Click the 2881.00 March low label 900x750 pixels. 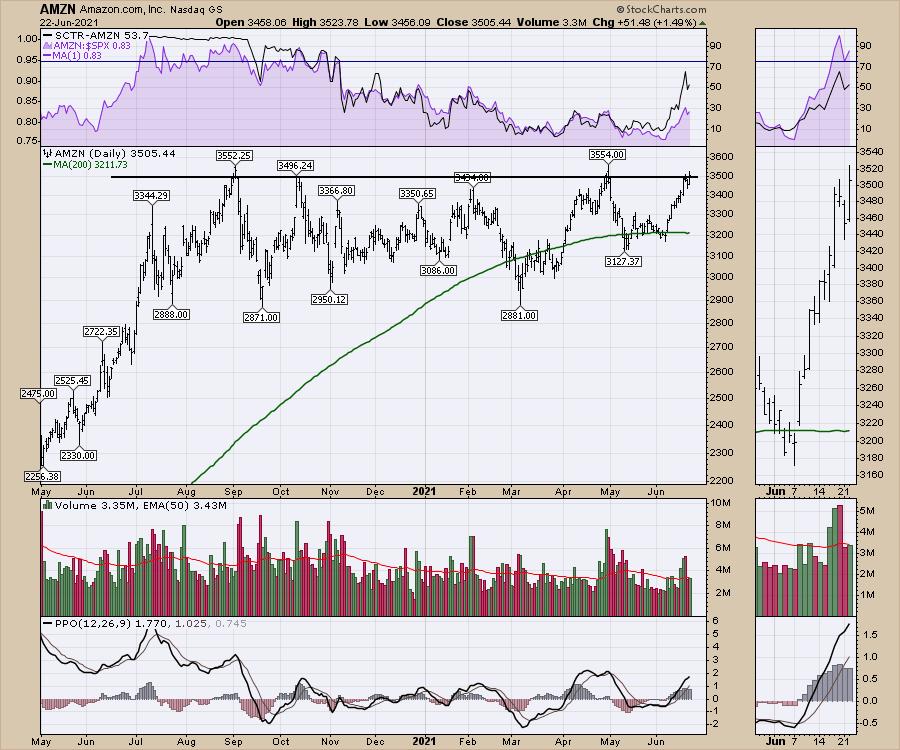click(520, 315)
